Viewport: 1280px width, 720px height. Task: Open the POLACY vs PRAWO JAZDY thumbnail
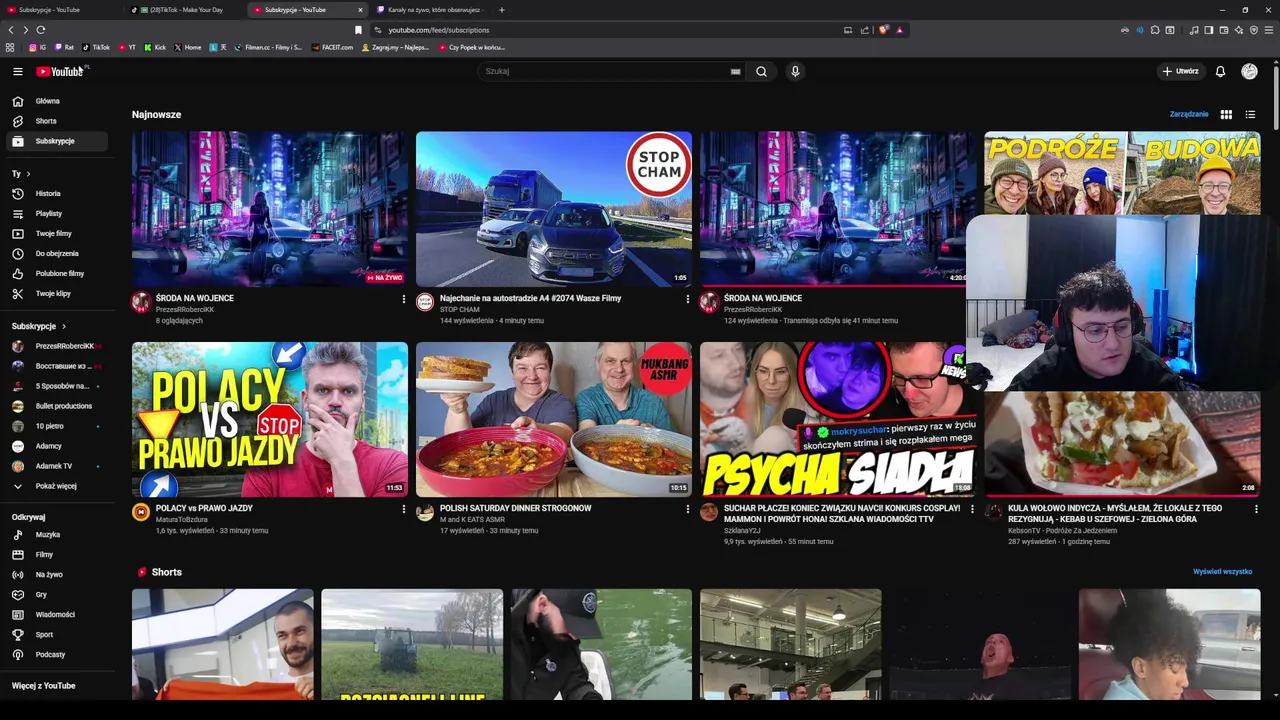270,419
